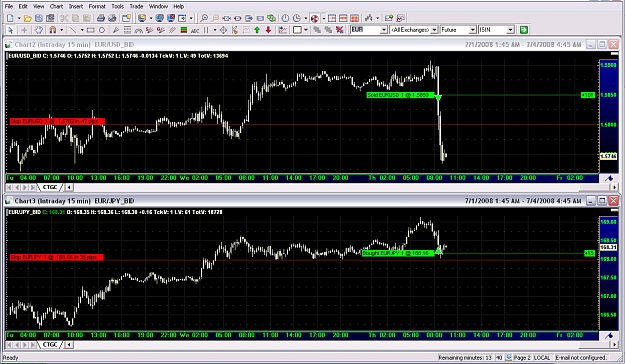Screen dimensions: 625x364
Task: Open the Future type dropdown
Action: pyautogui.click(x=472, y=30)
